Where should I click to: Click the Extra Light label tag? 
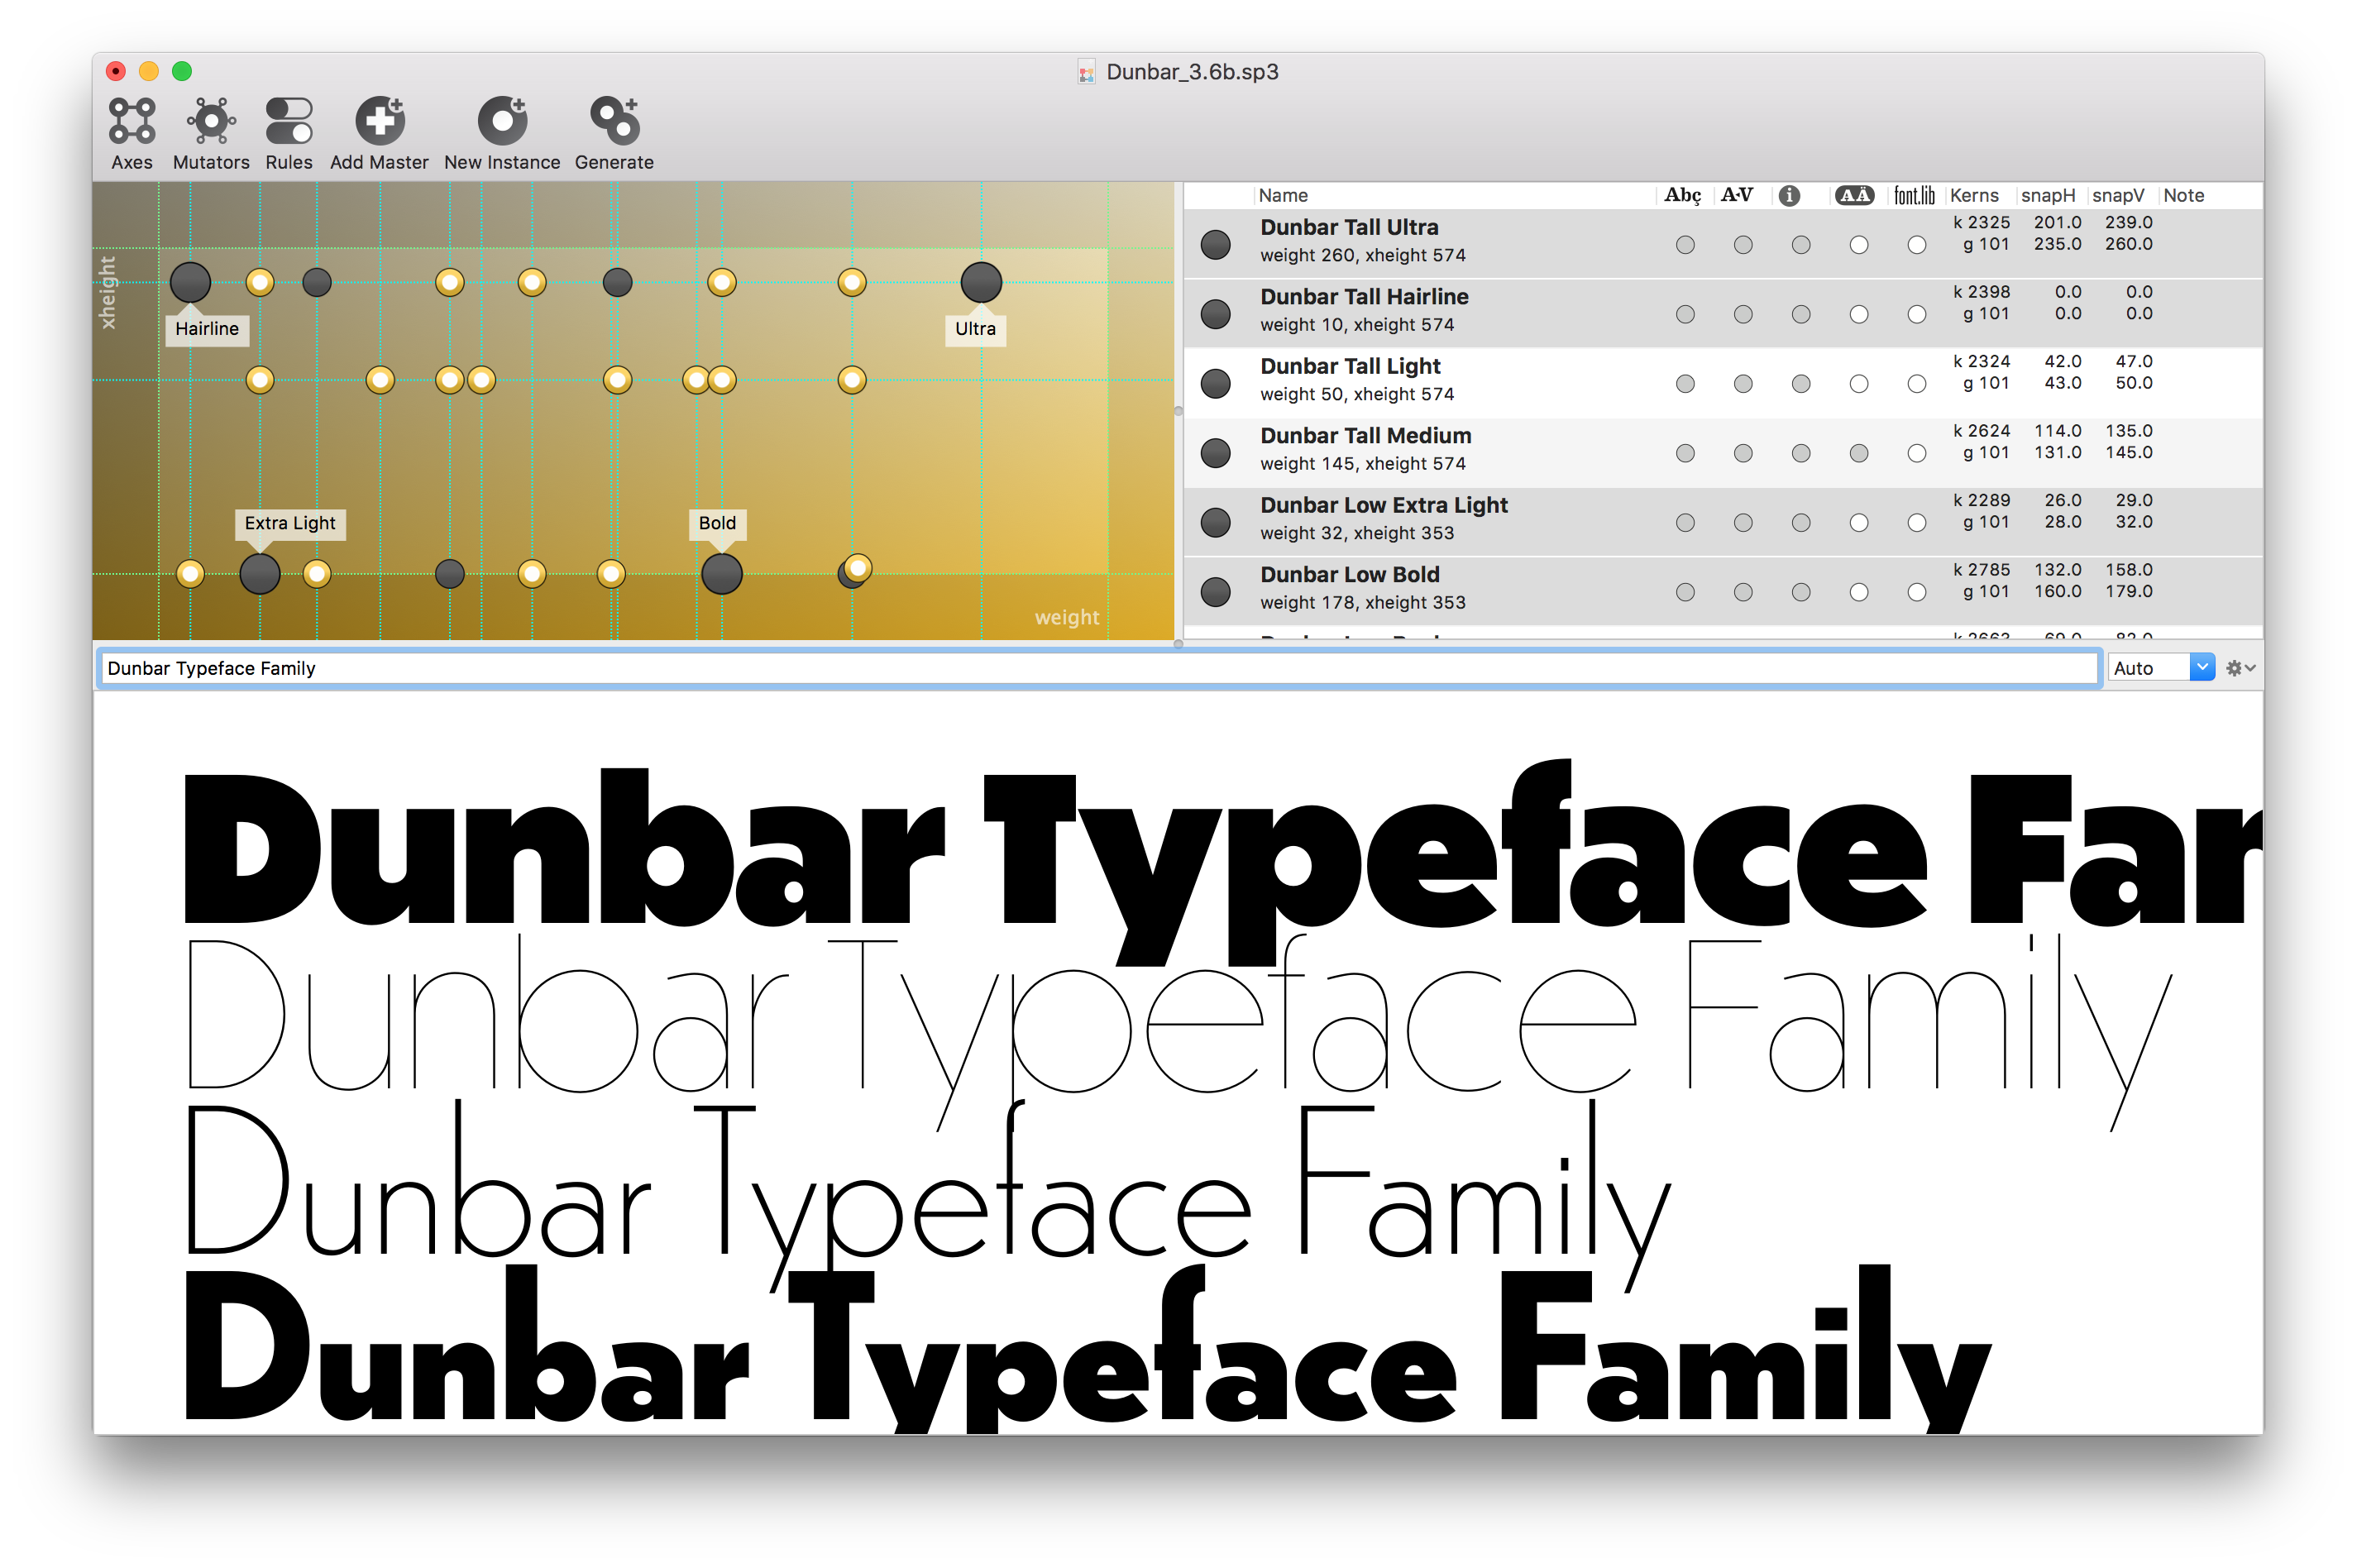point(290,523)
